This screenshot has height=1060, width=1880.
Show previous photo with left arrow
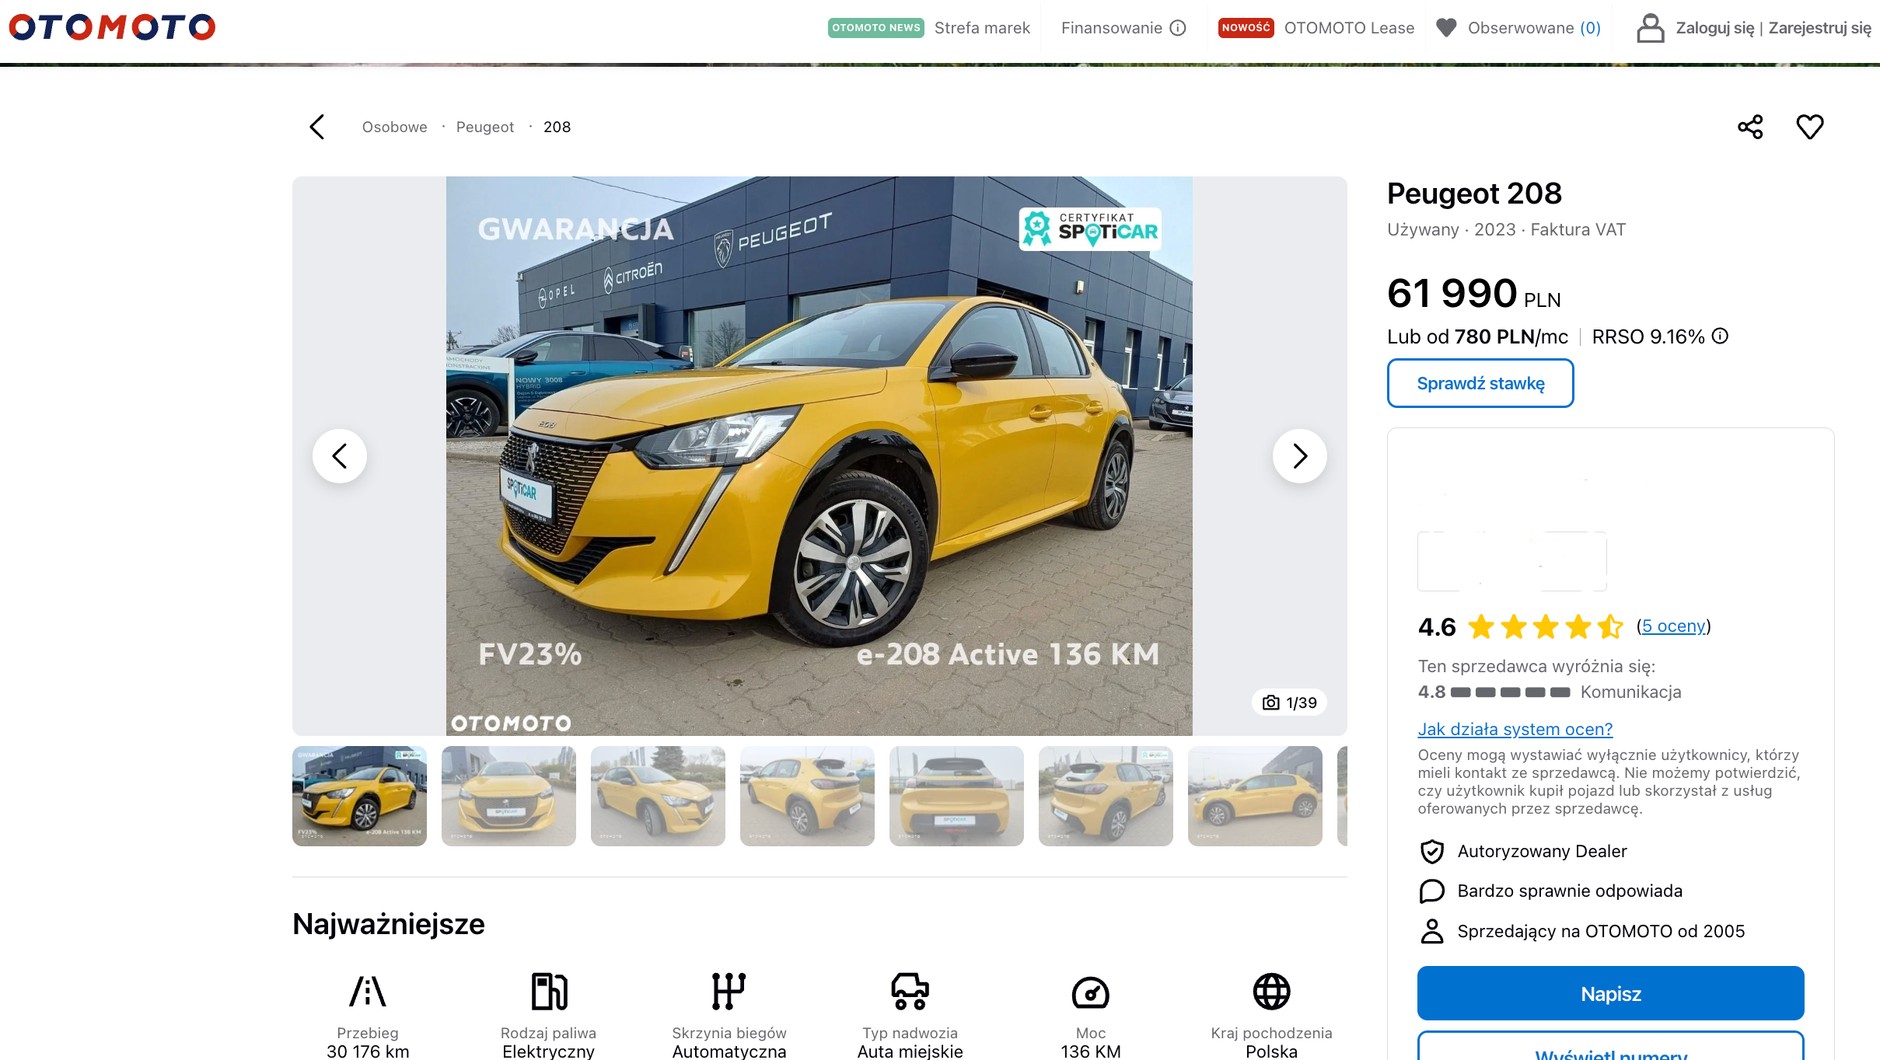click(340, 456)
